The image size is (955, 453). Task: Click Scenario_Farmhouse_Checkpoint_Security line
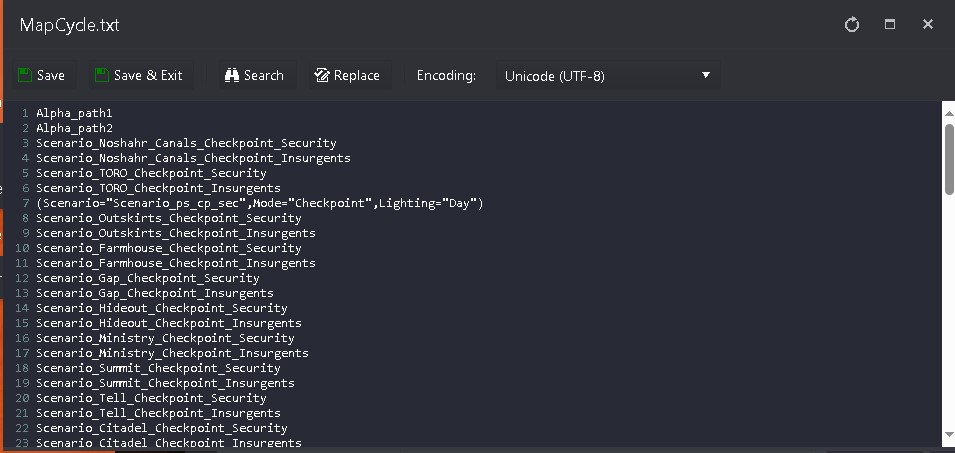tap(169, 248)
